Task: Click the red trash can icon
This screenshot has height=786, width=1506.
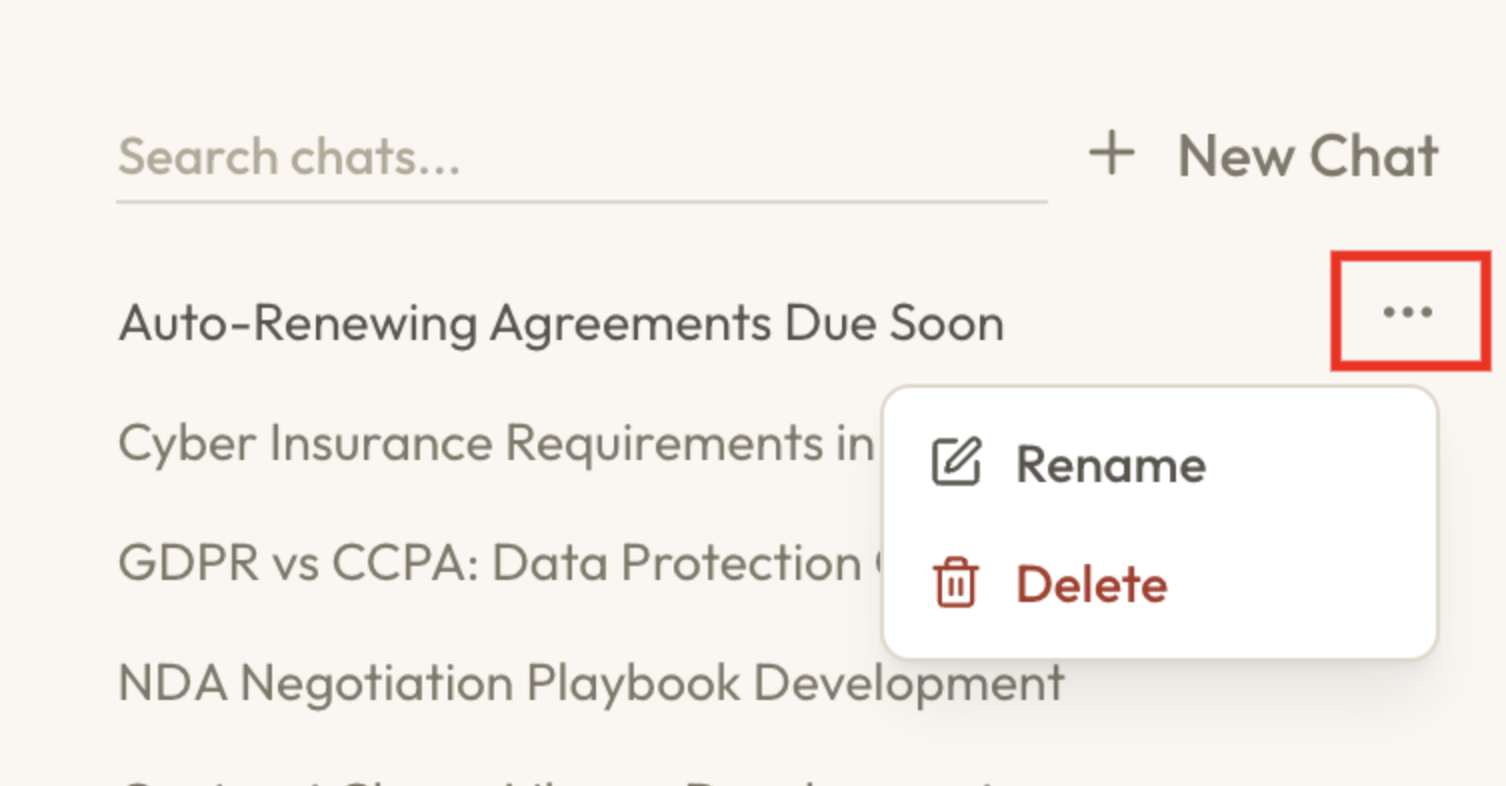Action: [955, 583]
